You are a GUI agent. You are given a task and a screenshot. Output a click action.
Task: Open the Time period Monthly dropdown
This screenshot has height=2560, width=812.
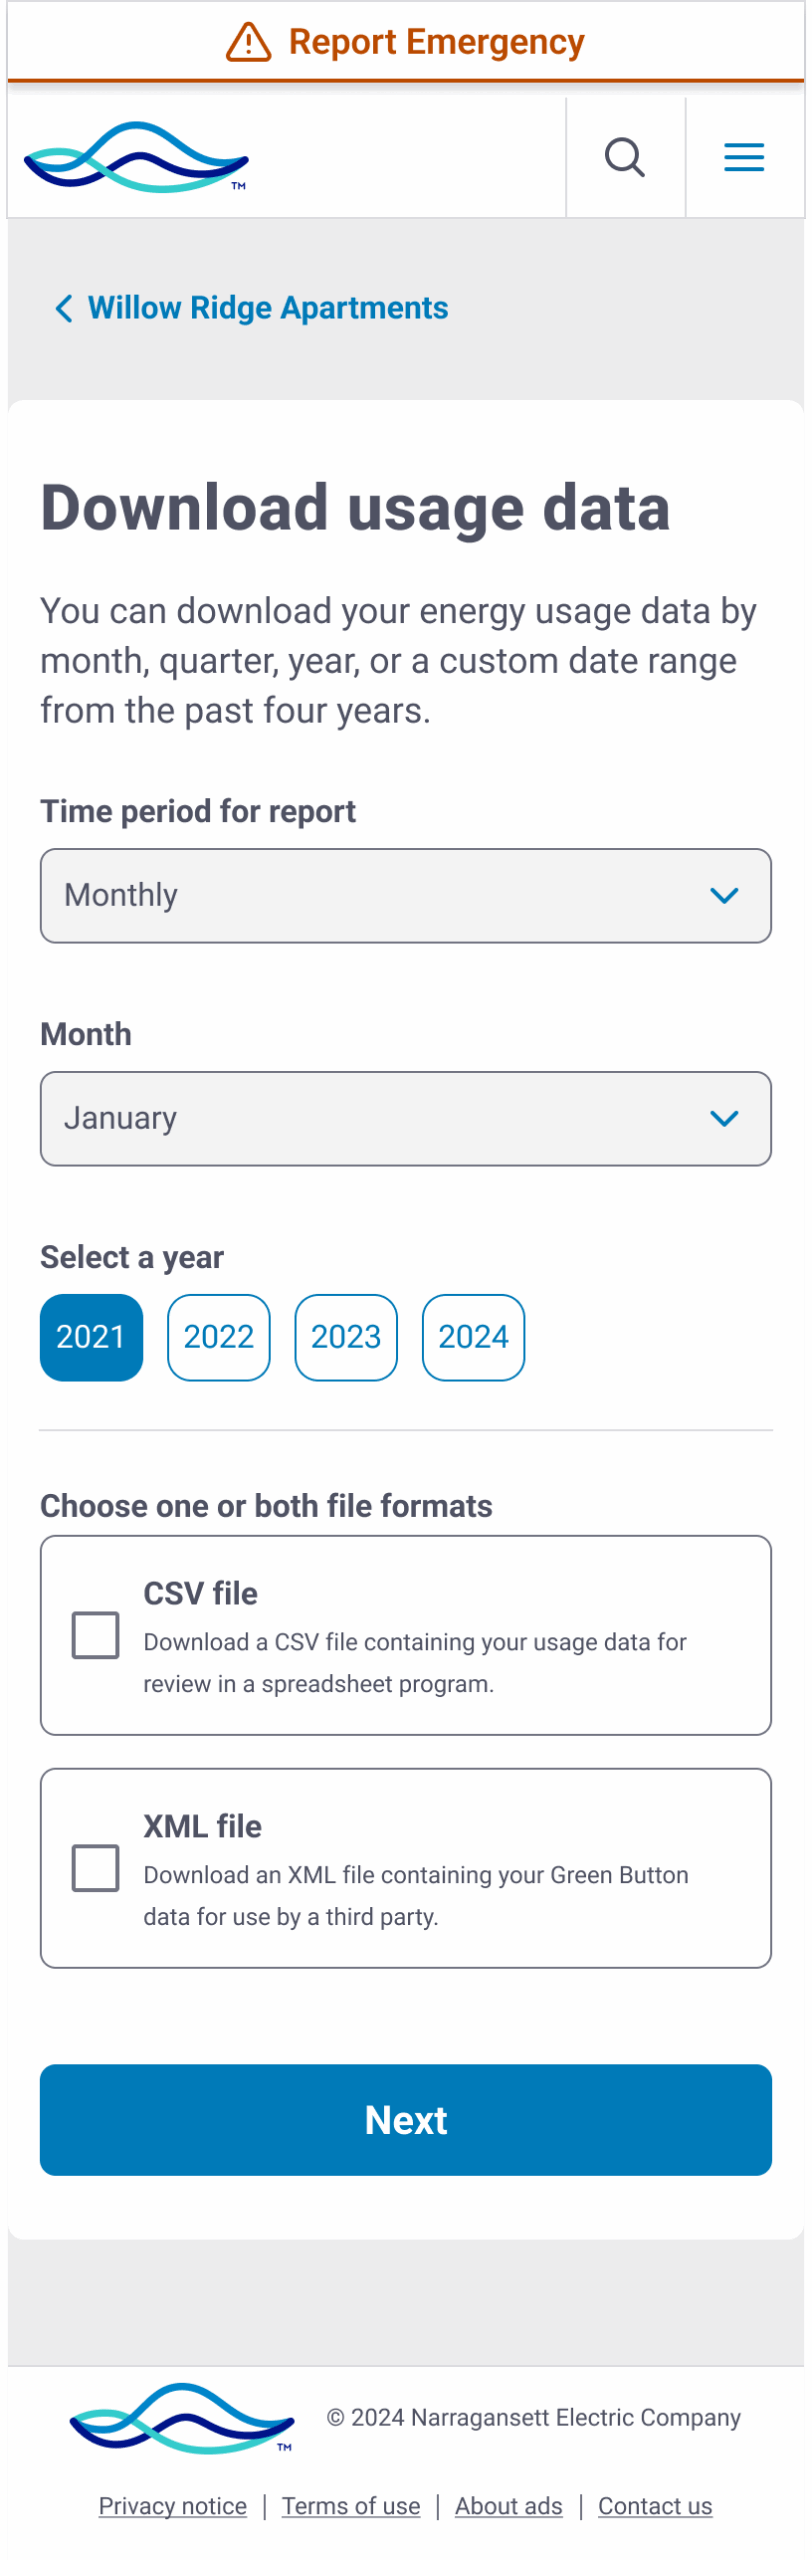click(x=405, y=895)
